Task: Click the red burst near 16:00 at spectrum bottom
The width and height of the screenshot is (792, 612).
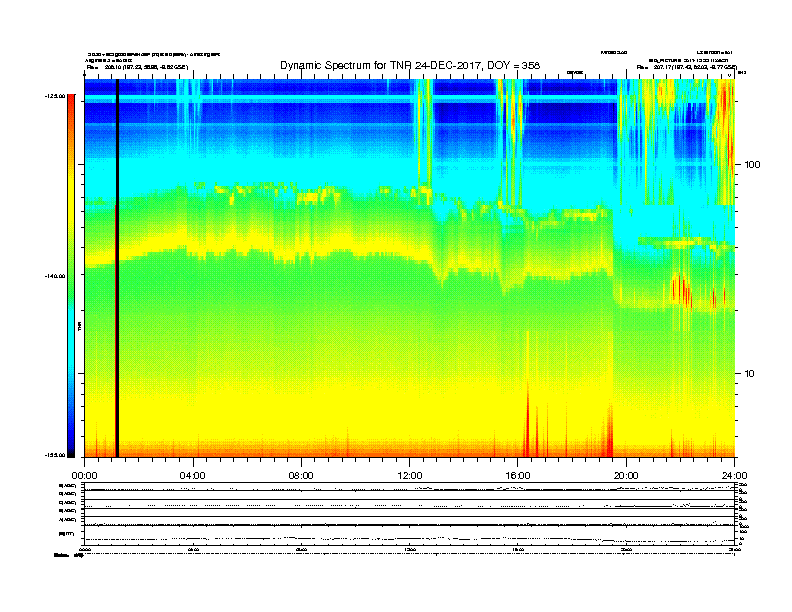Action: (x=528, y=430)
